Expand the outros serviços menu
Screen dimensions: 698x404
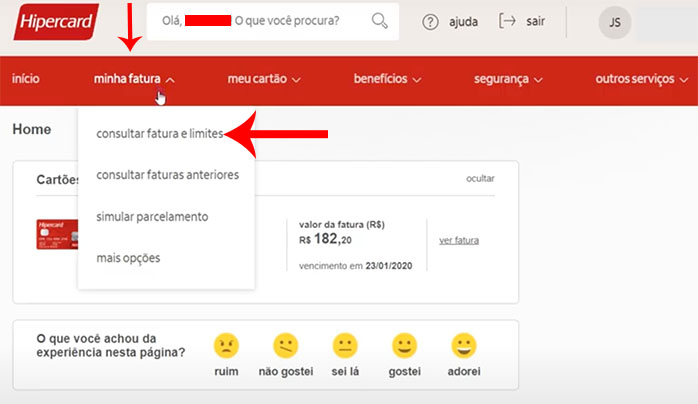coord(641,79)
